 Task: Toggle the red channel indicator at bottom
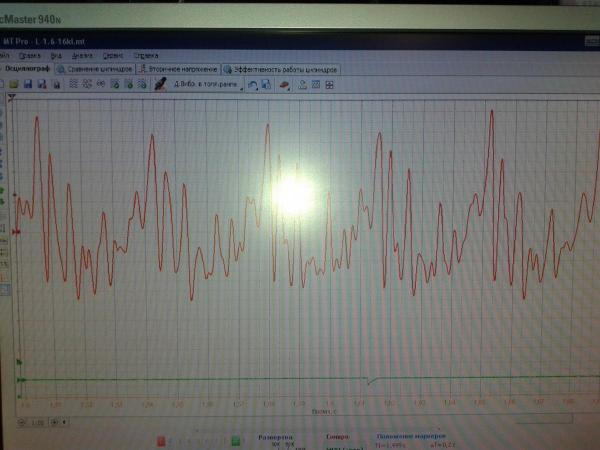[x=161, y=442]
